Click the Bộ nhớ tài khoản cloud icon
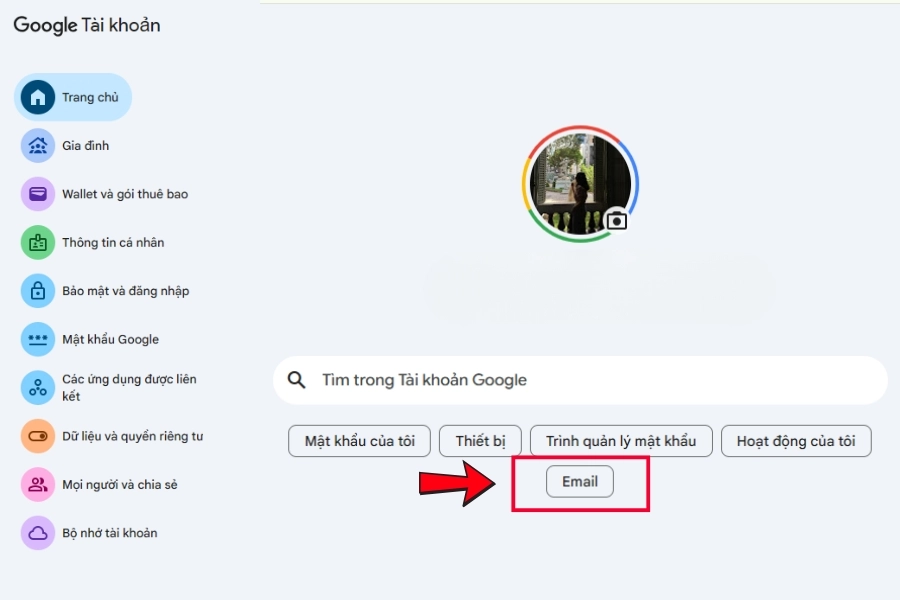Viewport: 900px width, 600px height. click(38, 533)
